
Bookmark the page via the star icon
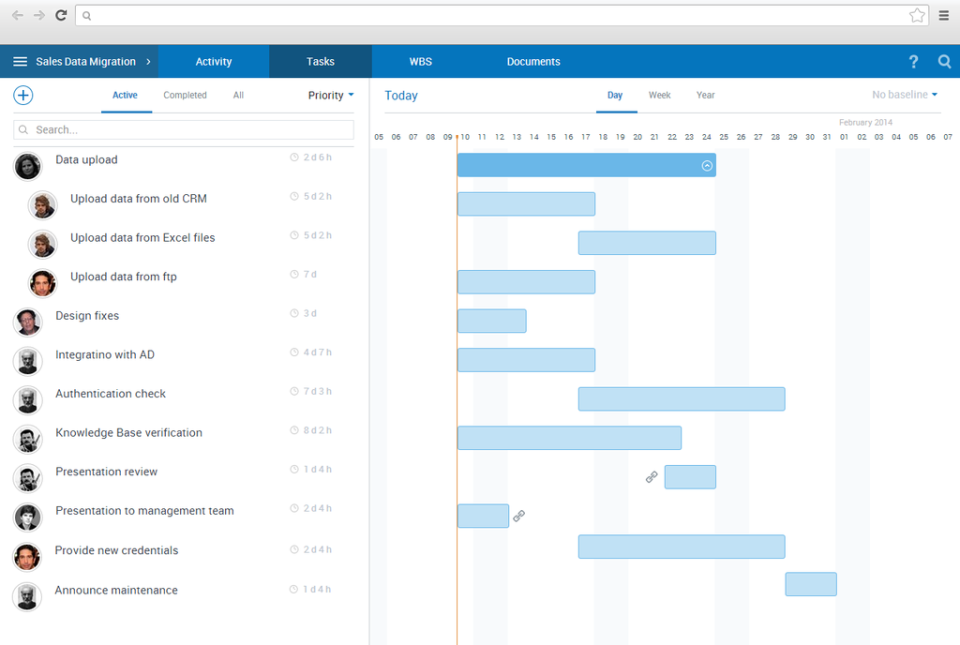pyautogui.click(x=917, y=15)
